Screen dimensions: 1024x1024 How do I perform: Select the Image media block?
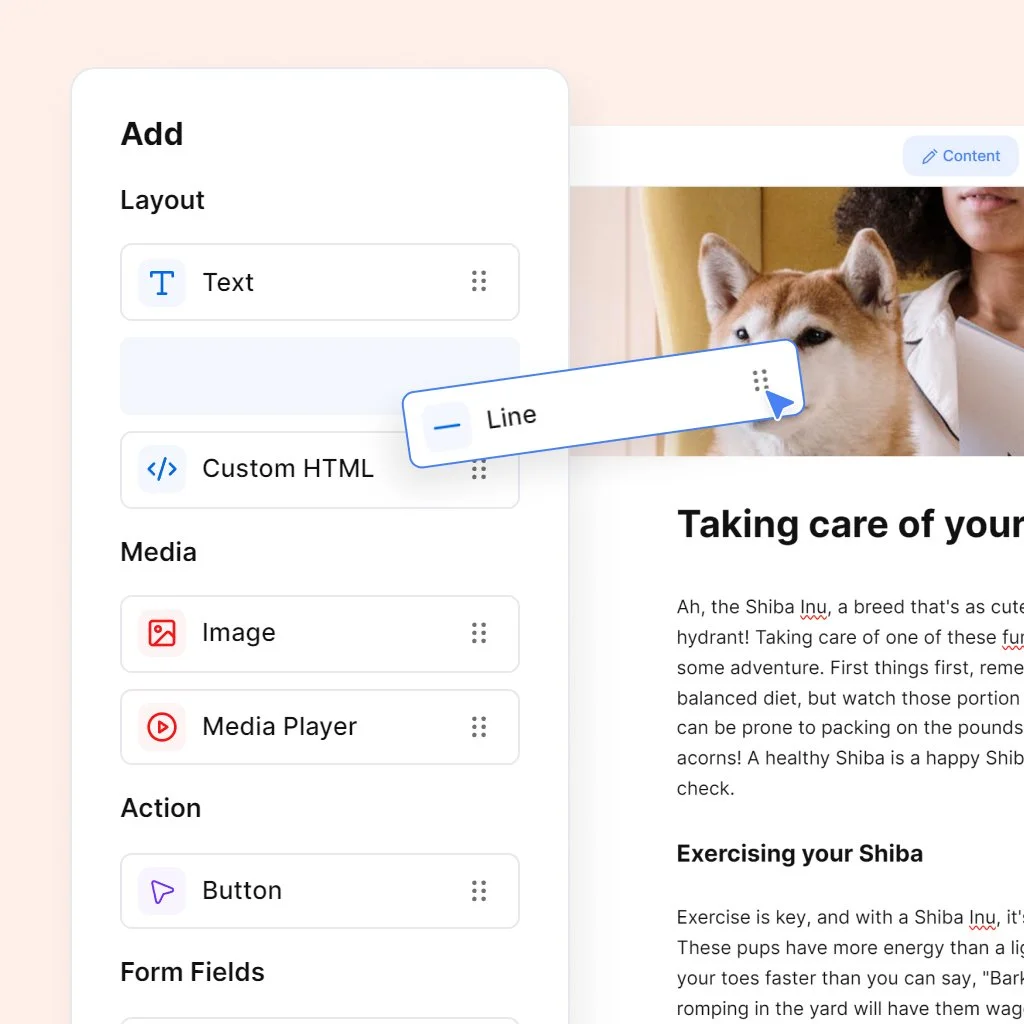(x=320, y=633)
